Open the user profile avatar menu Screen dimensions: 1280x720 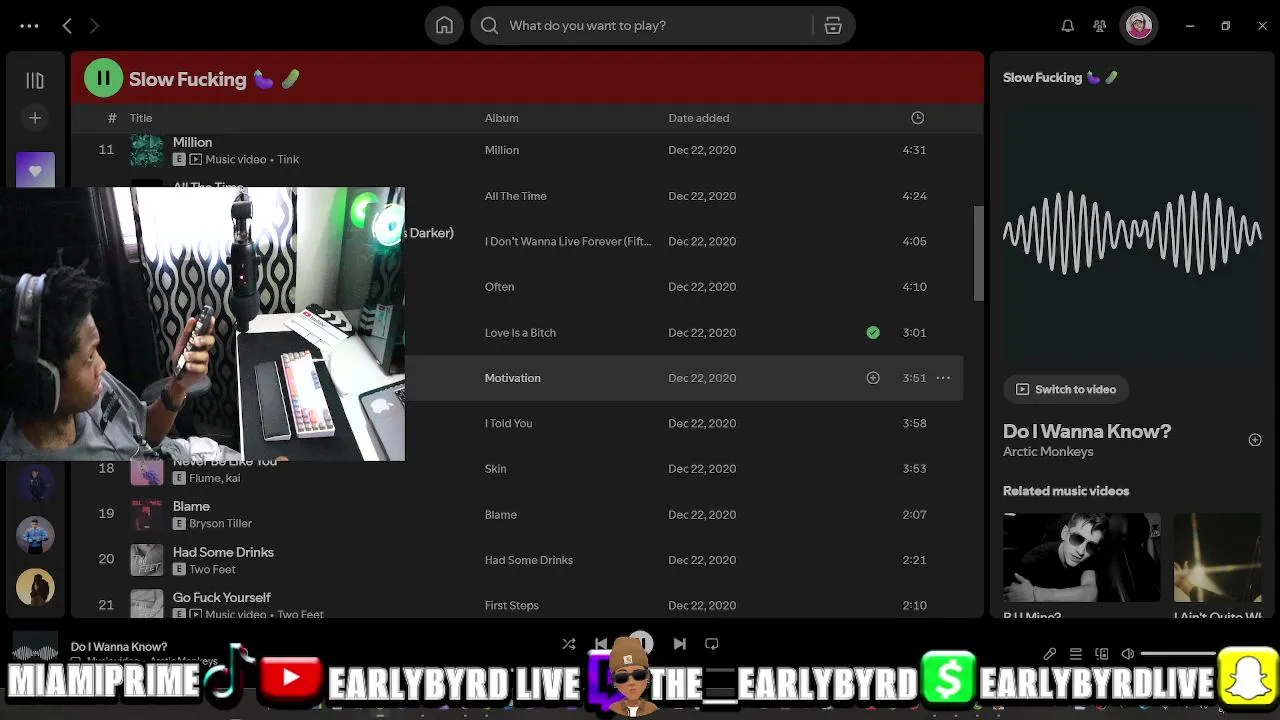tap(1138, 26)
